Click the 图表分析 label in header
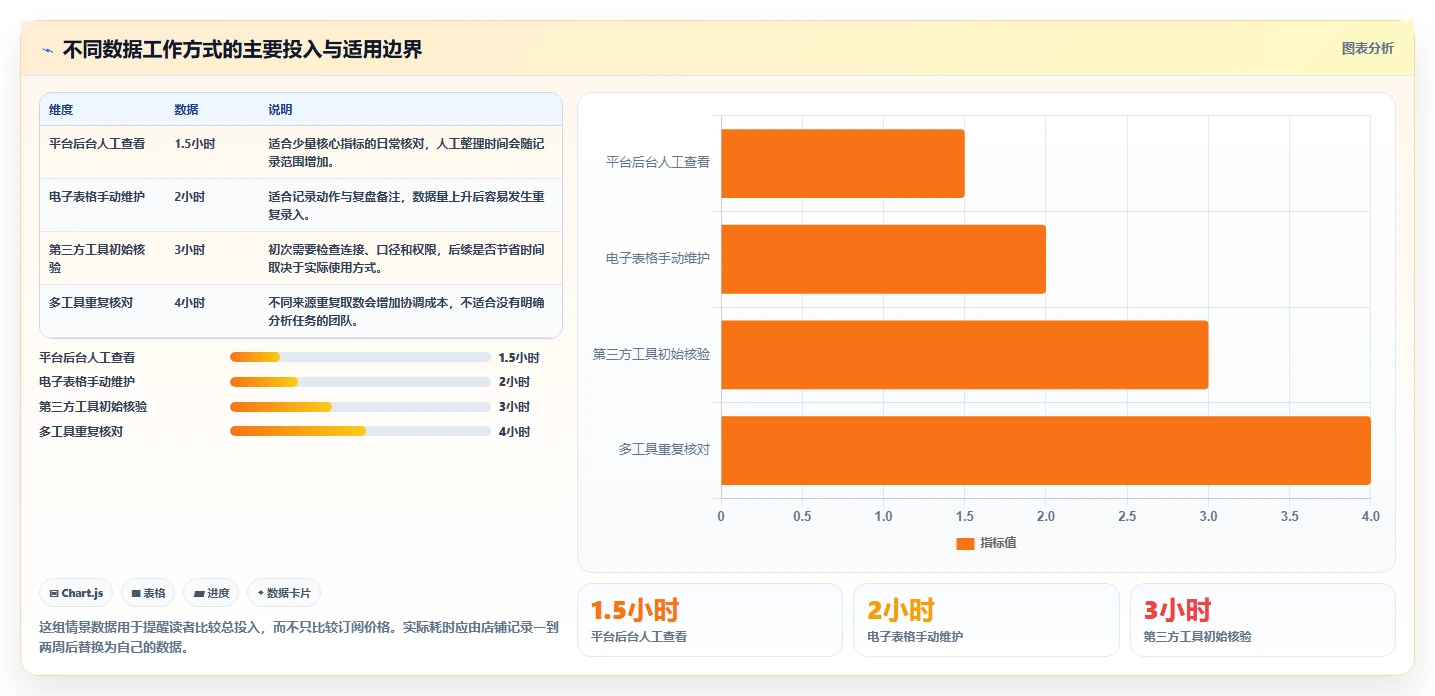 [1367, 48]
